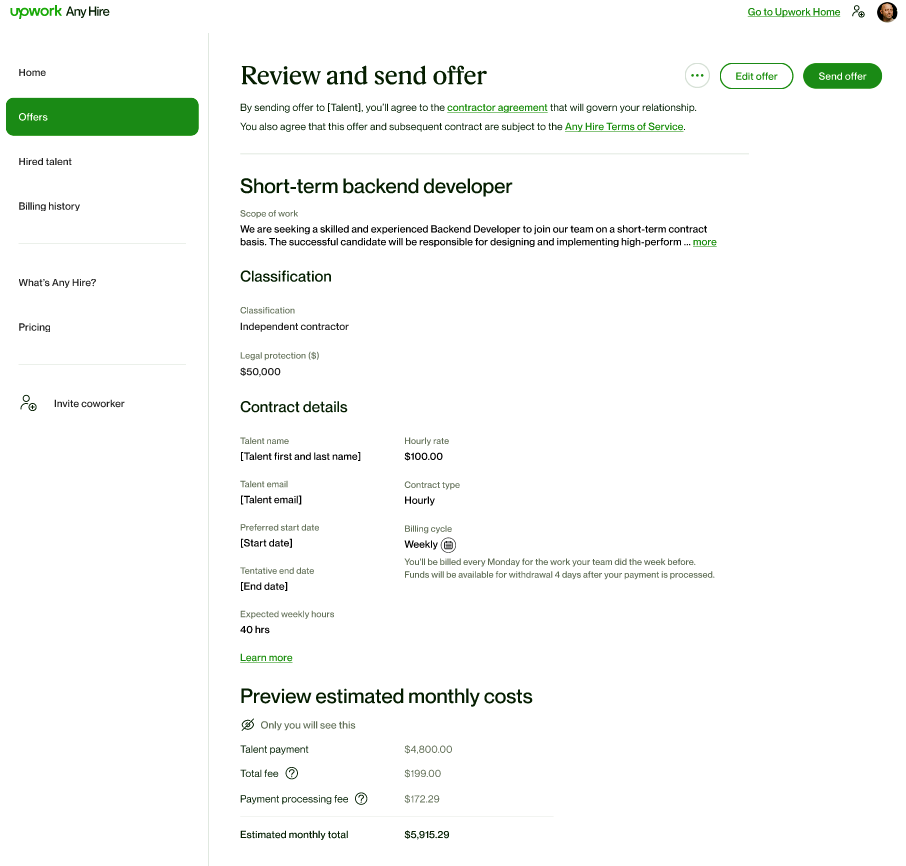Expand scope of work with more link

point(704,242)
